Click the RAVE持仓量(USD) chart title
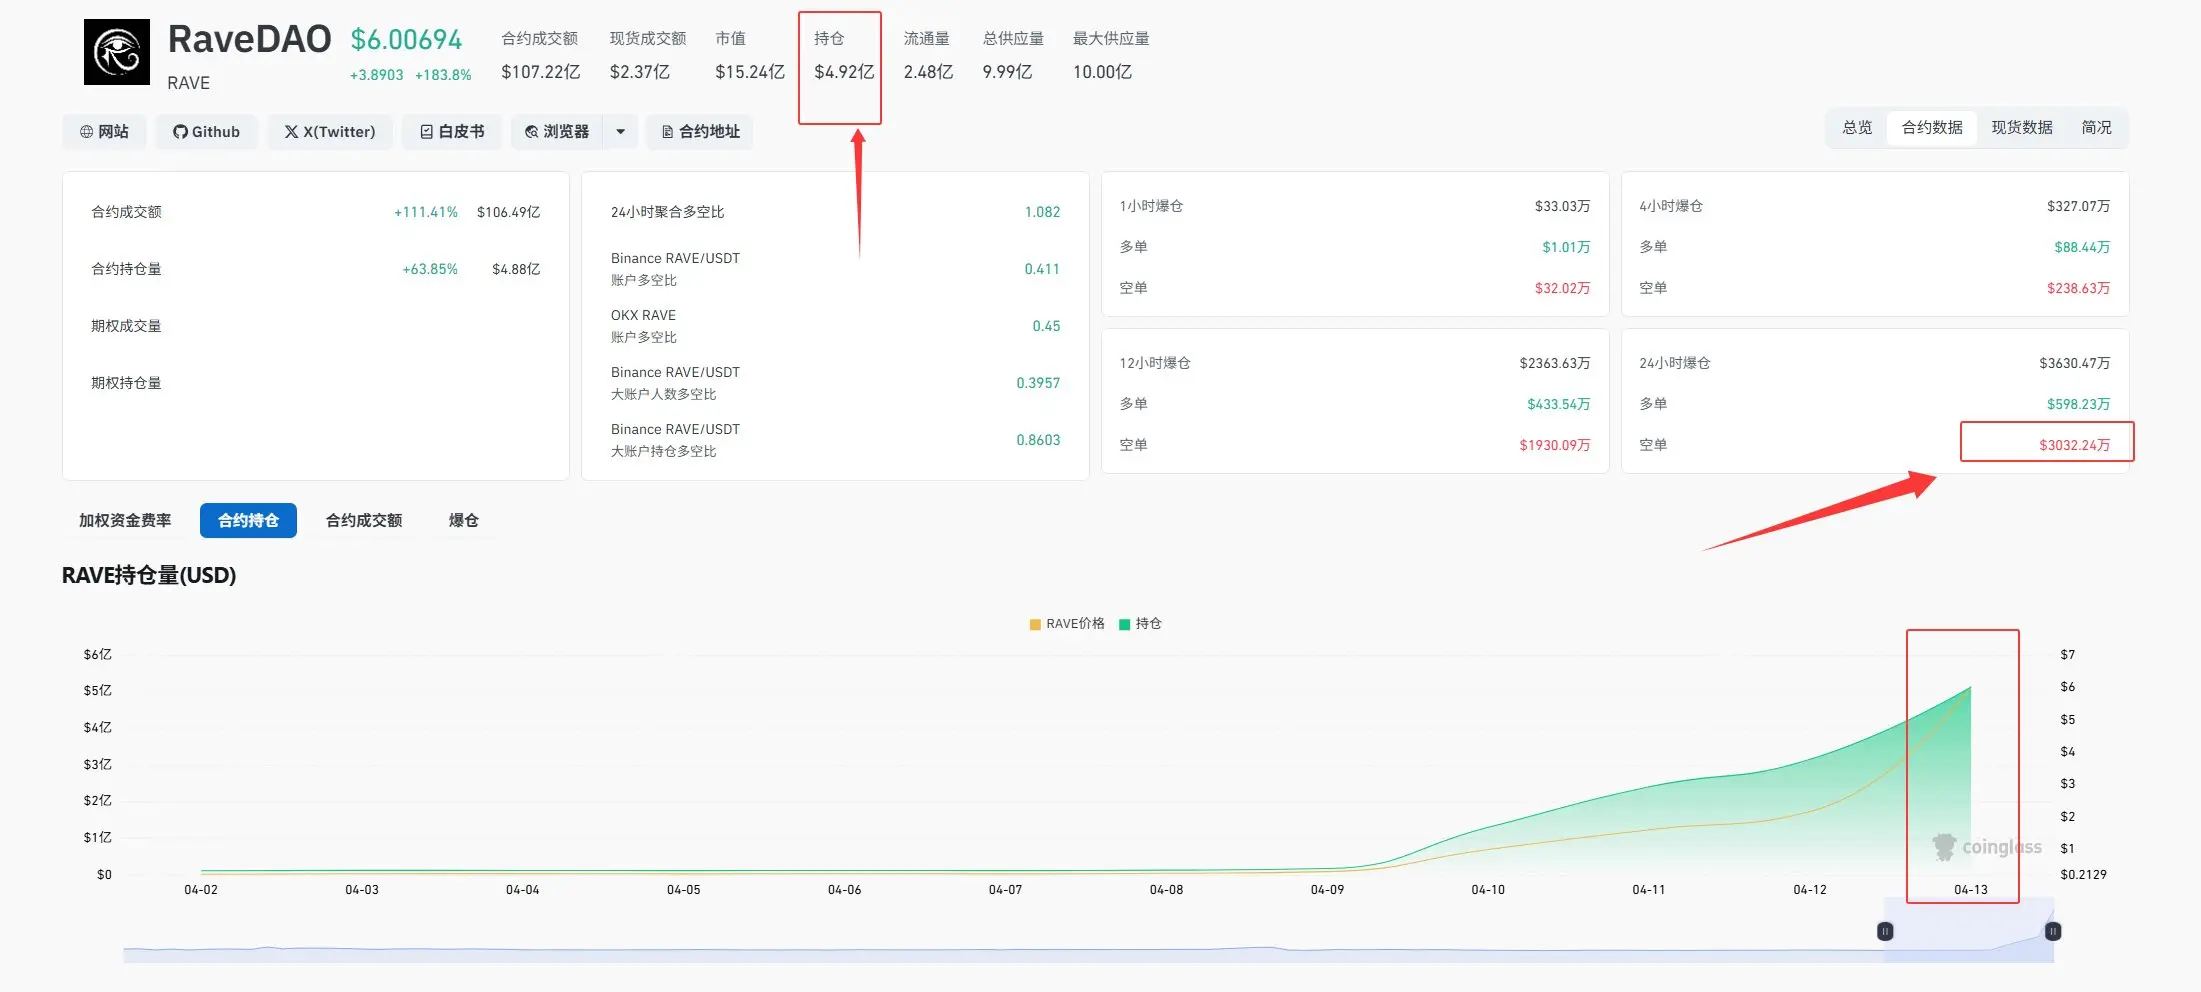 tap(149, 576)
